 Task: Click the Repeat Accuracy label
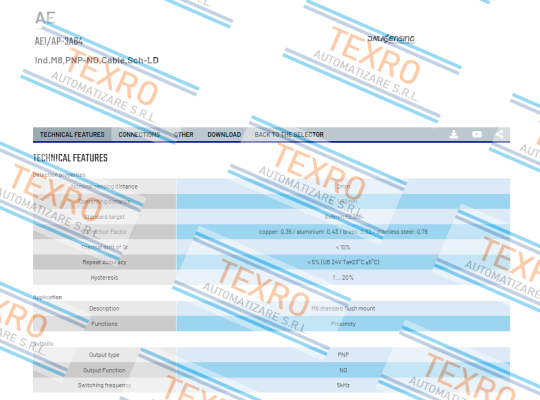104,262
